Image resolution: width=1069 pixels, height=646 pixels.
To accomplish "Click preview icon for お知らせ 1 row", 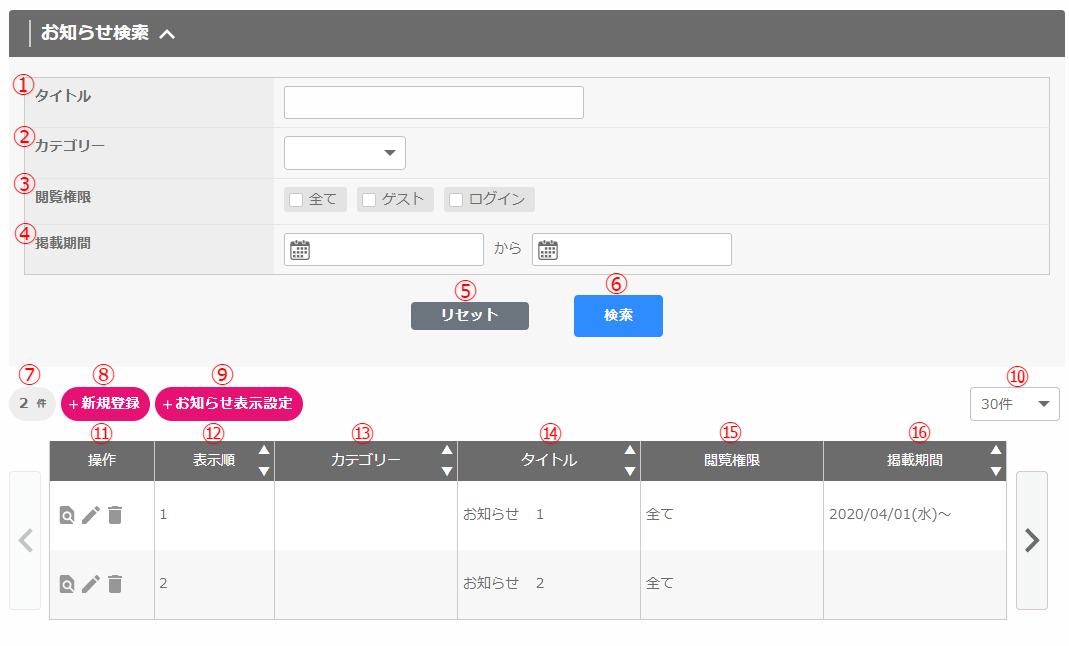I will [x=67, y=515].
